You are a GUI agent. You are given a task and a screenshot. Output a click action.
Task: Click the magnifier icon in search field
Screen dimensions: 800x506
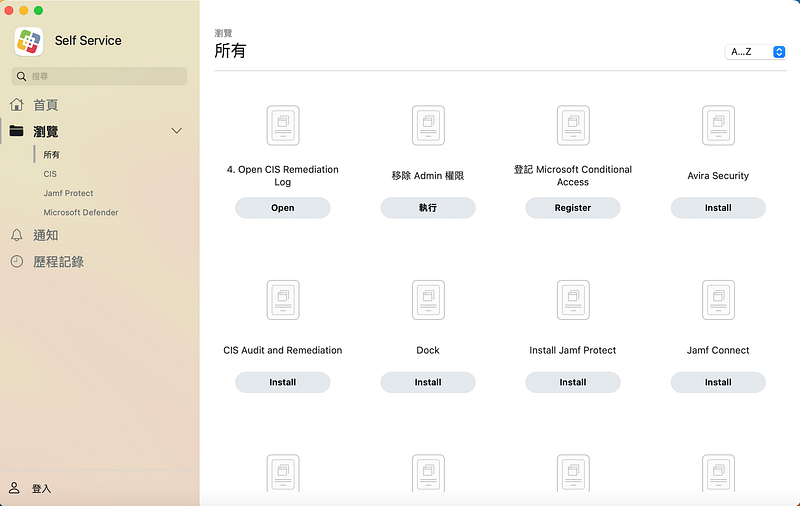(21, 77)
